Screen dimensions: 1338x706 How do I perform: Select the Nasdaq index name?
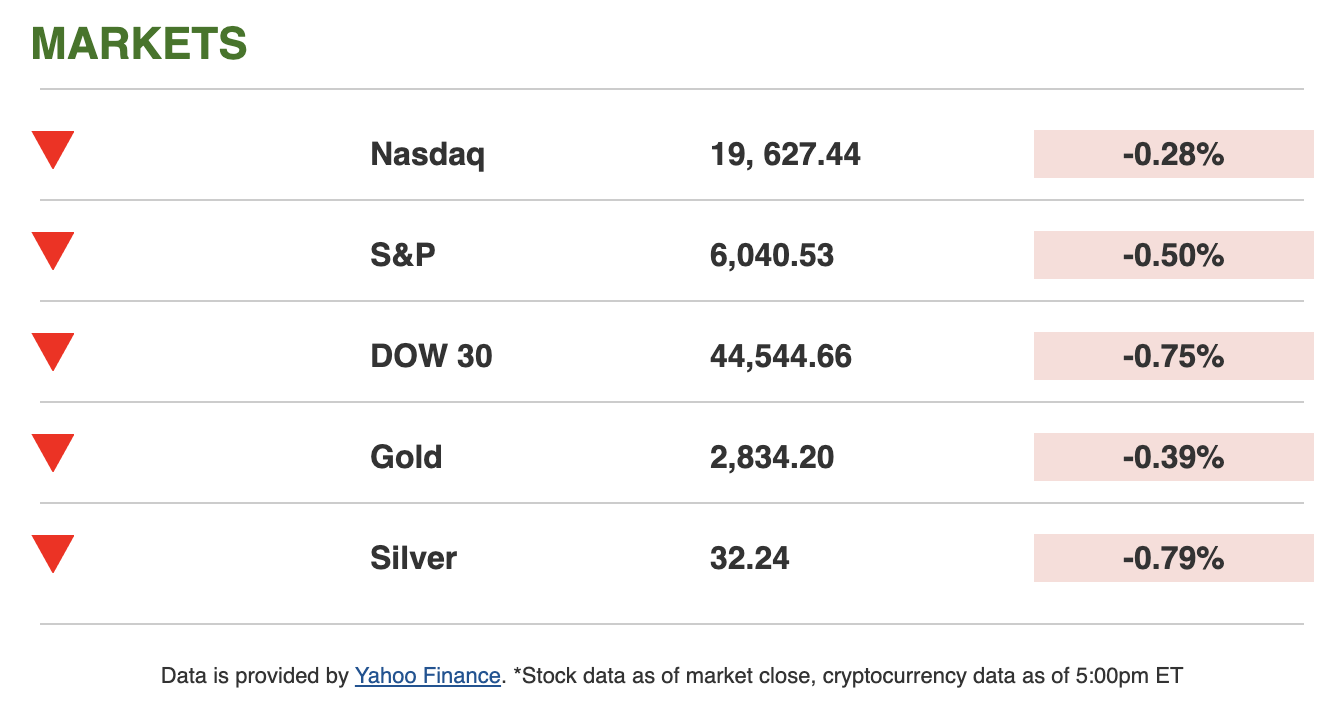pos(427,155)
